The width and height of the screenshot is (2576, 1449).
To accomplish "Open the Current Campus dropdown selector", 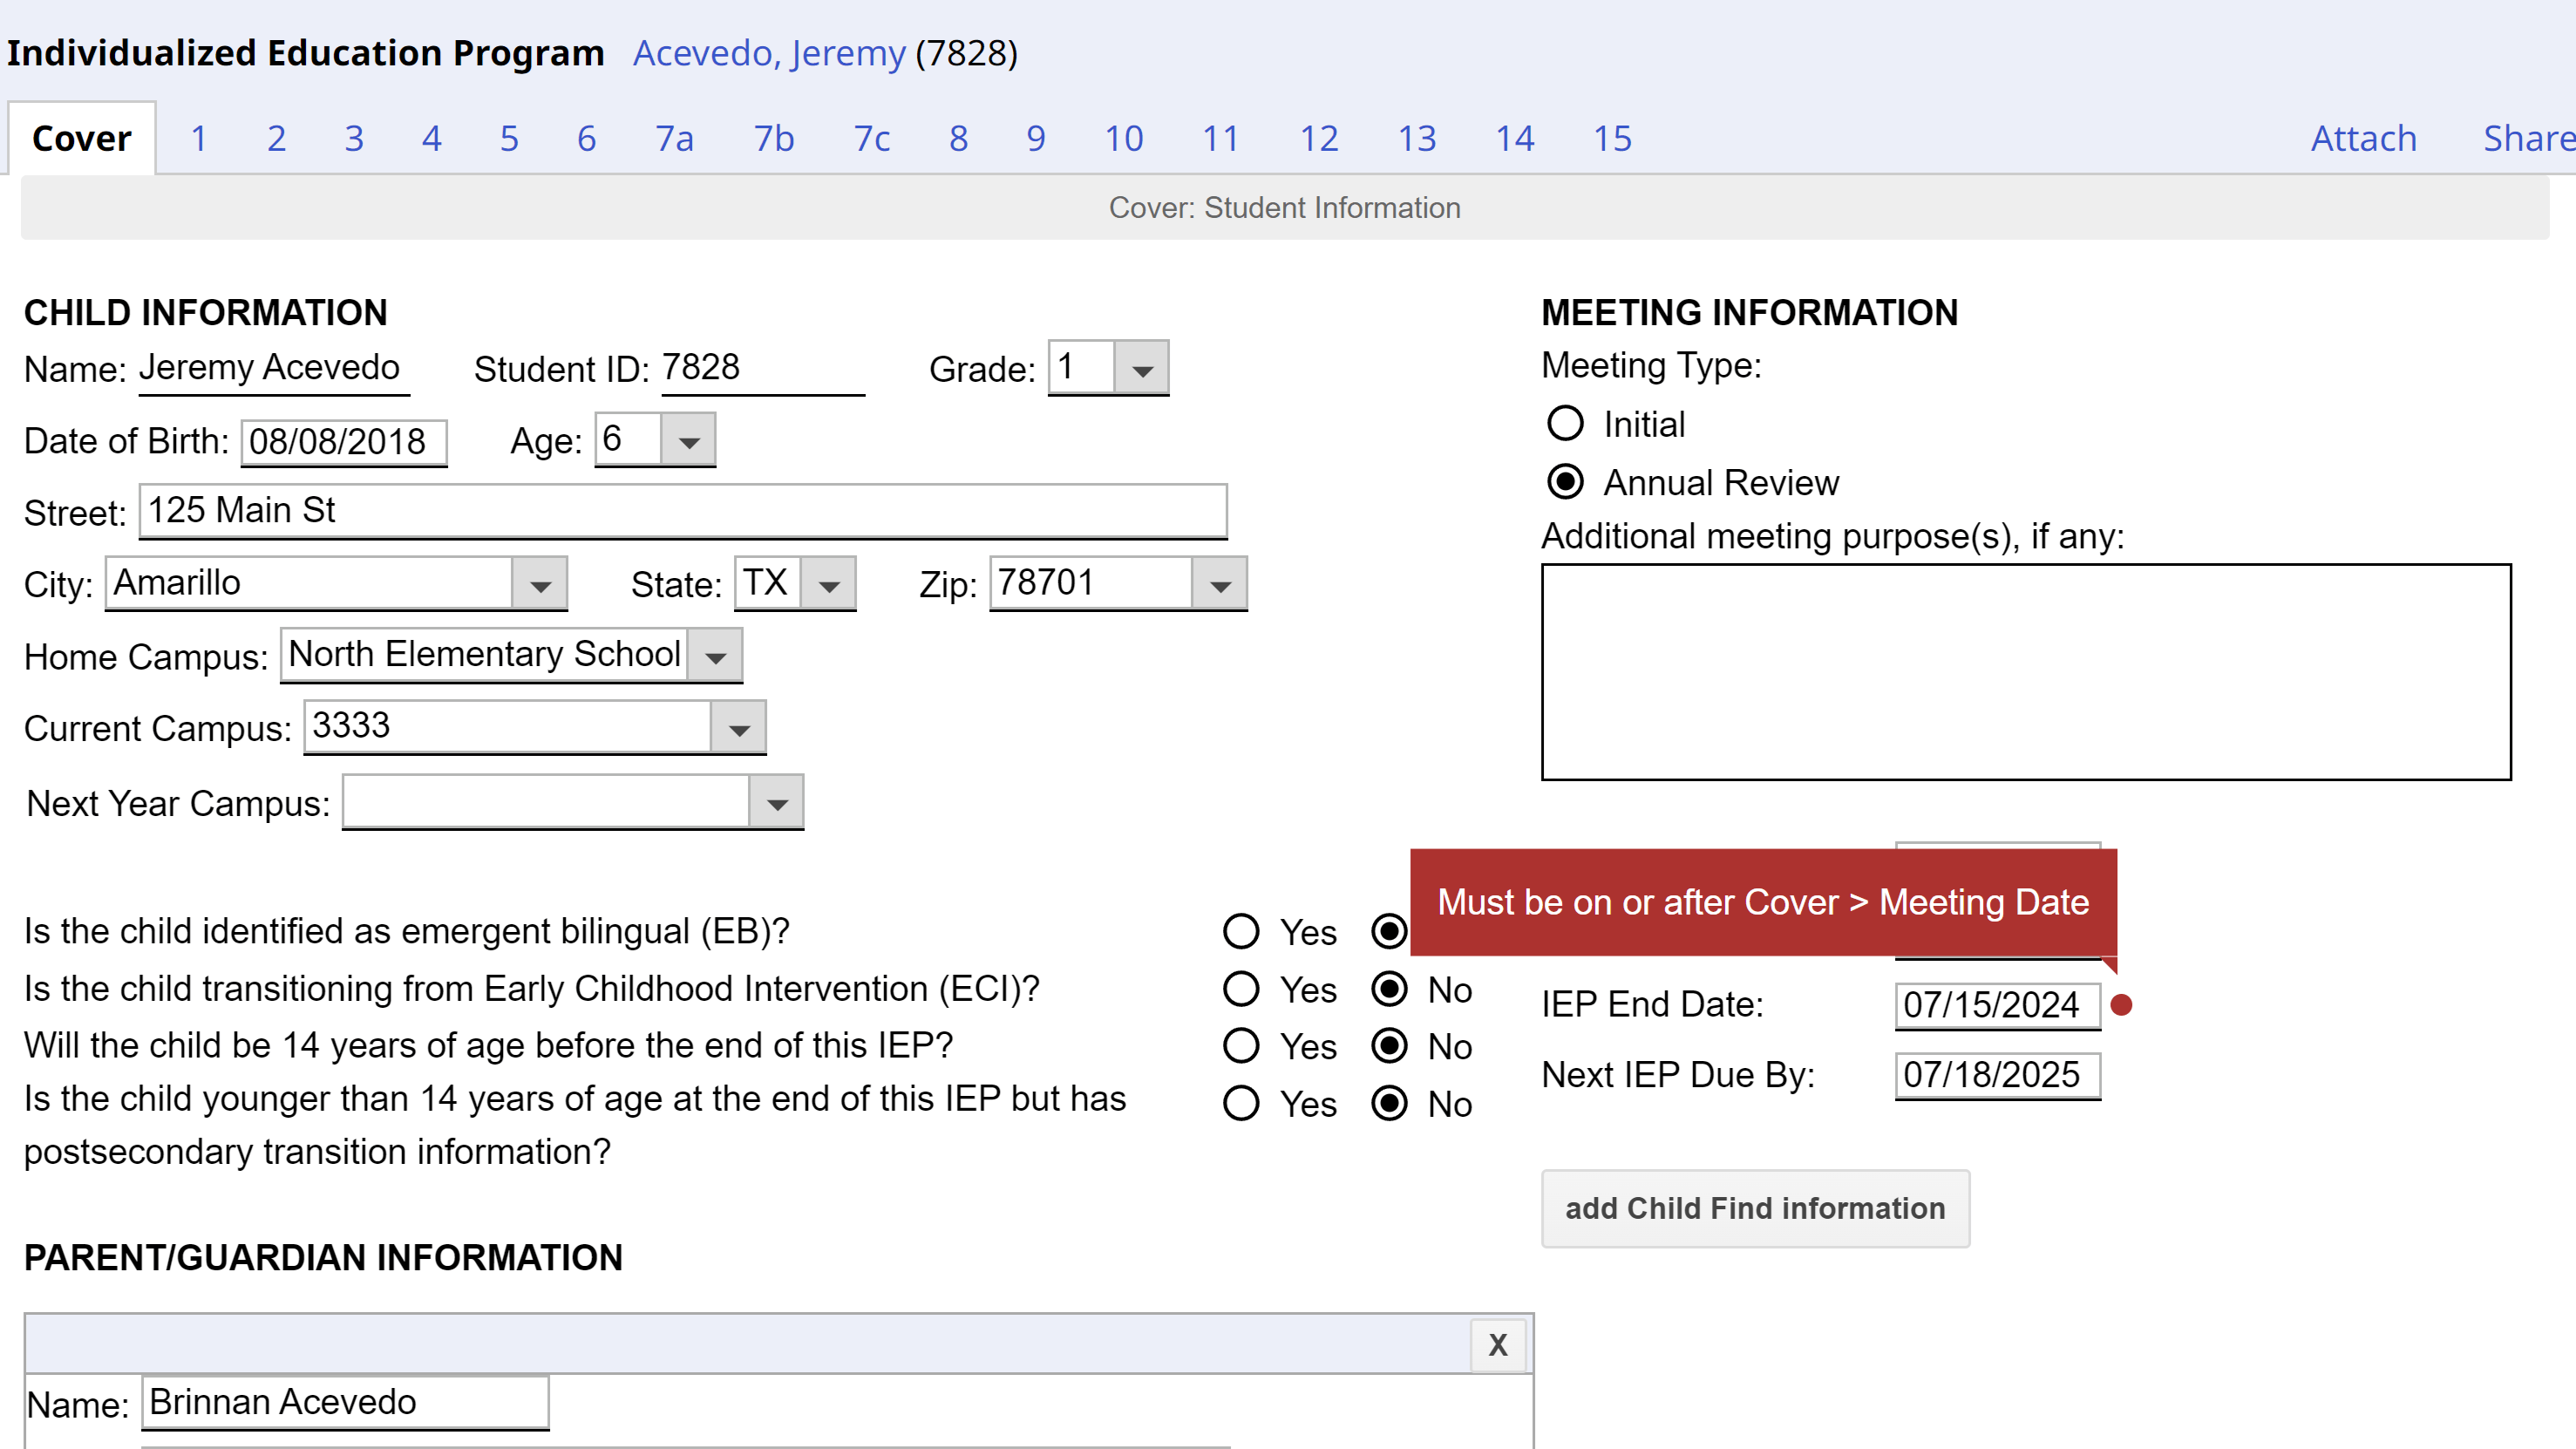I will [x=739, y=727].
